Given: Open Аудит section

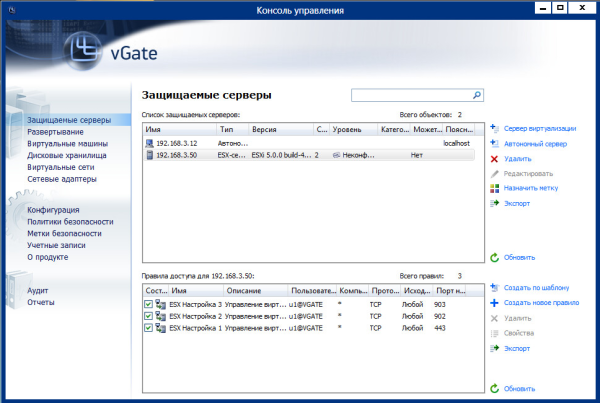Looking at the screenshot, I should 38,291.
